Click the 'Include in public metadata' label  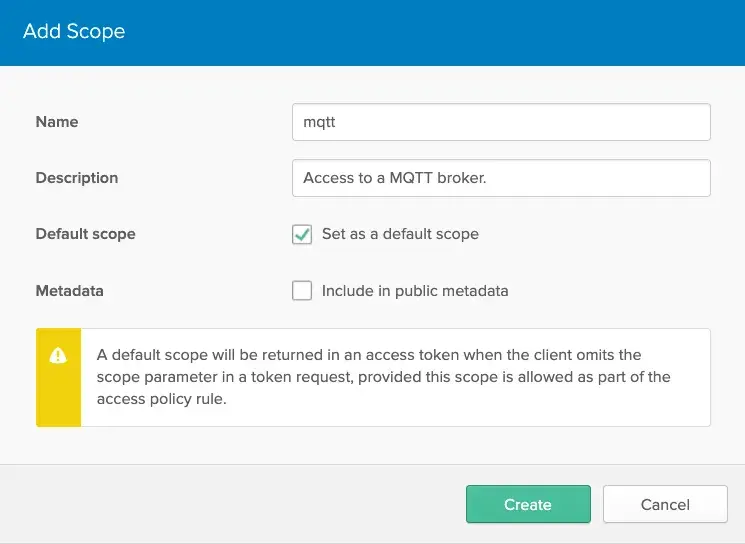[x=415, y=291]
